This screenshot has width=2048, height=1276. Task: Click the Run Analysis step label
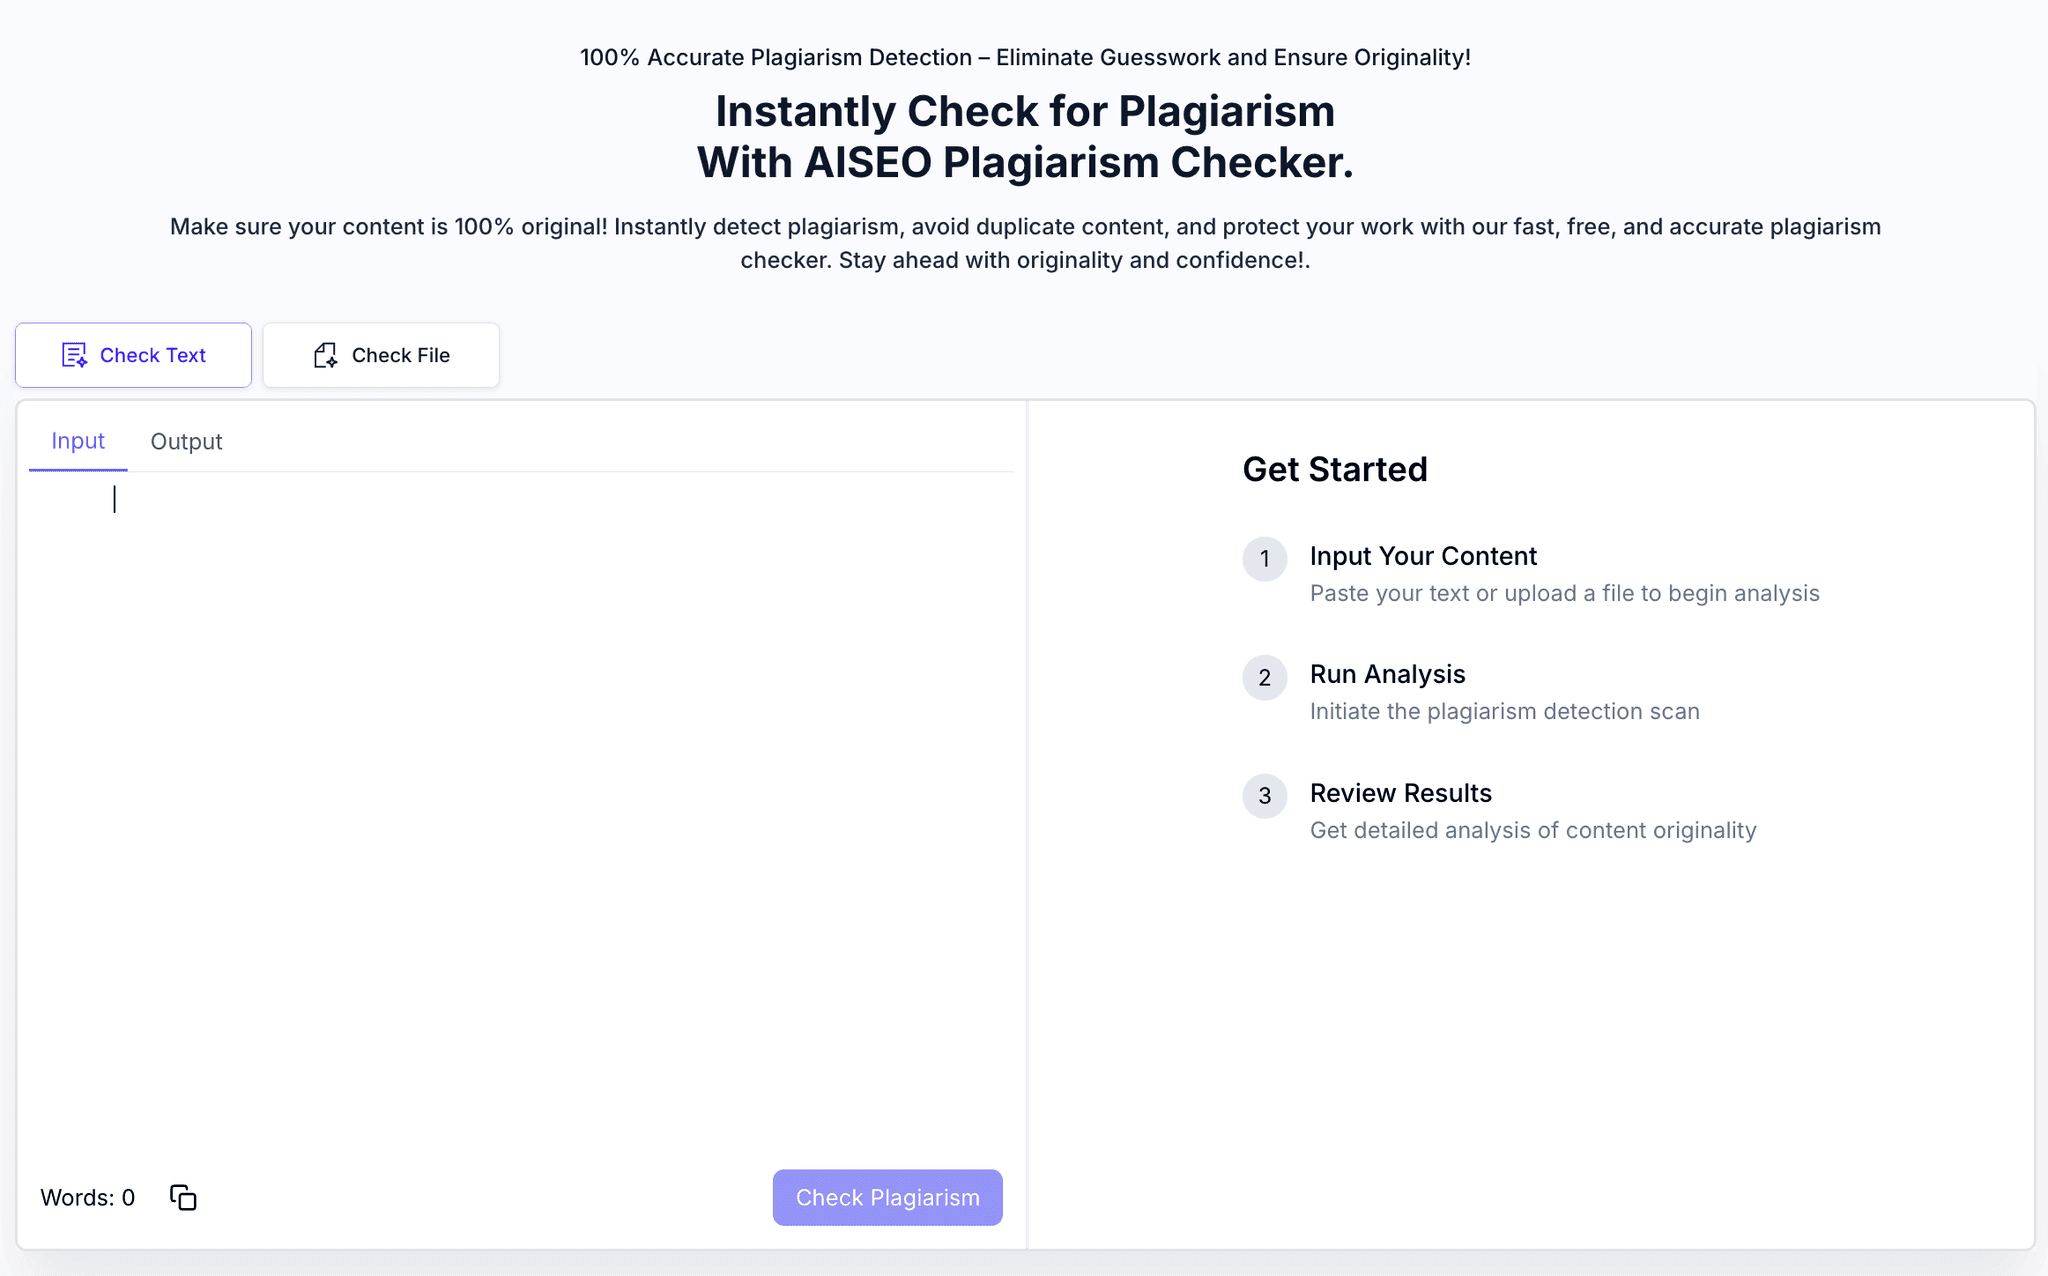tap(1387, 674)
